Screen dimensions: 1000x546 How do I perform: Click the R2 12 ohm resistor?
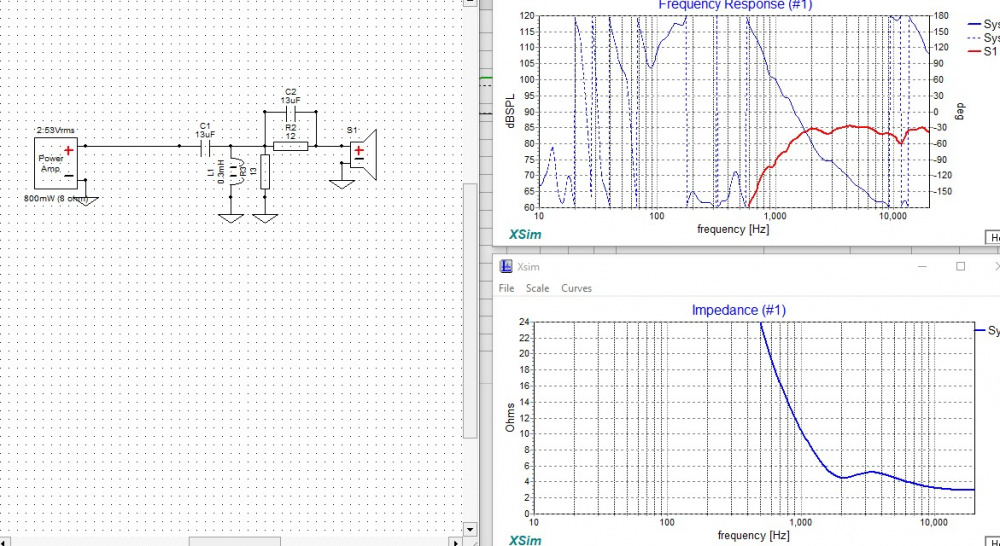click(x=290, y=147)
